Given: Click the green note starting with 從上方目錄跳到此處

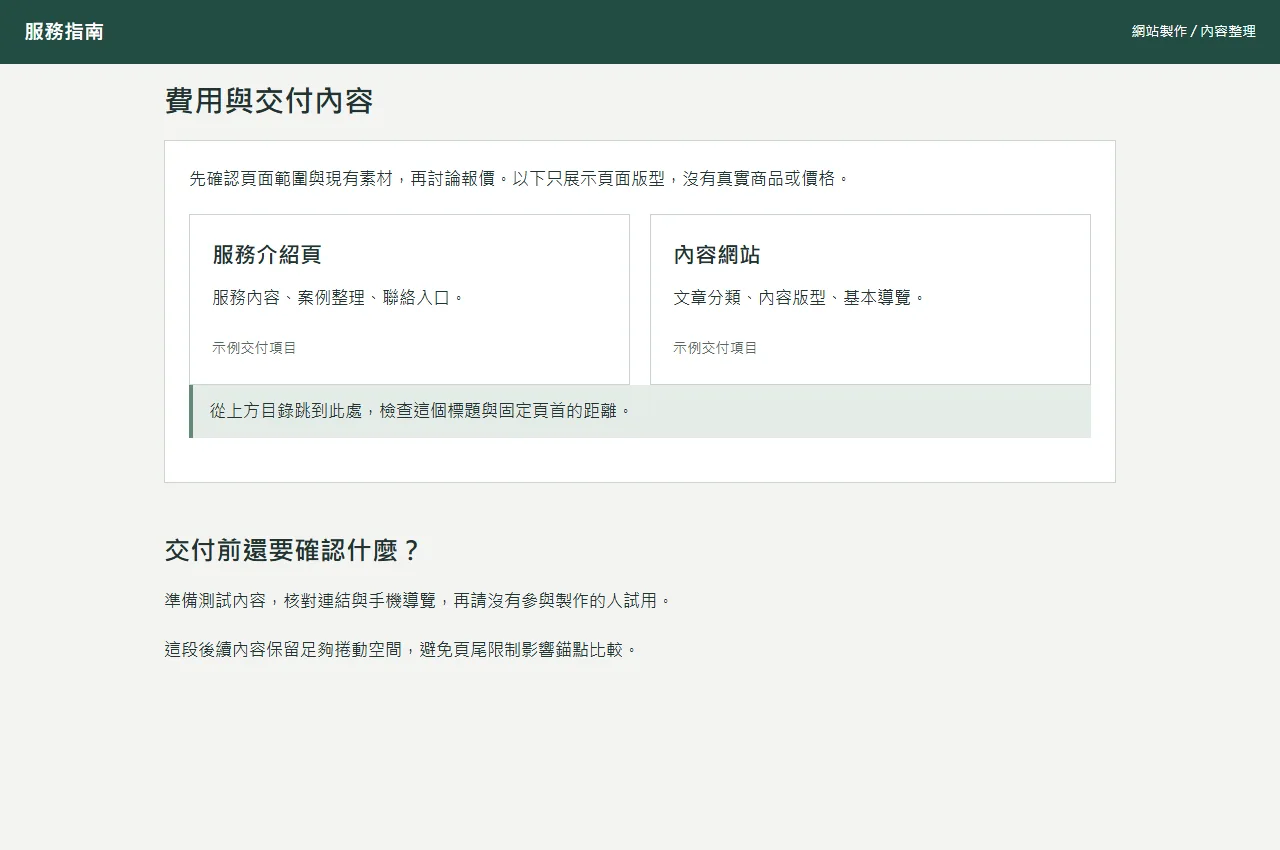Looking at the screenshot, I should click(x=640, y=411).
